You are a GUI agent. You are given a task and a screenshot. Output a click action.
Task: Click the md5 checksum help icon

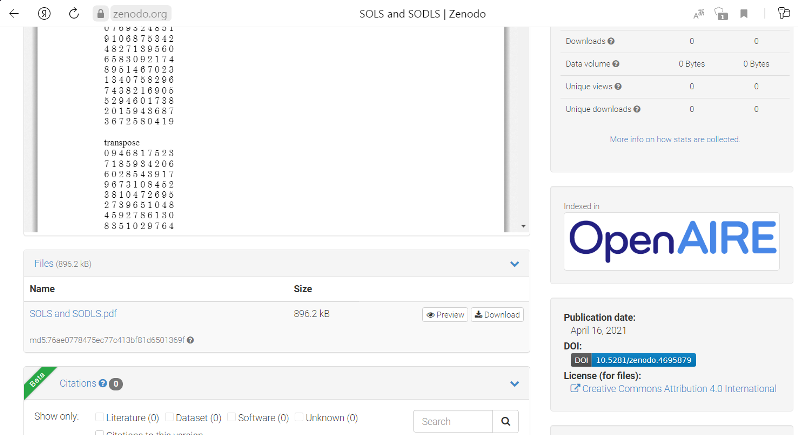click(x=190, y=340)
